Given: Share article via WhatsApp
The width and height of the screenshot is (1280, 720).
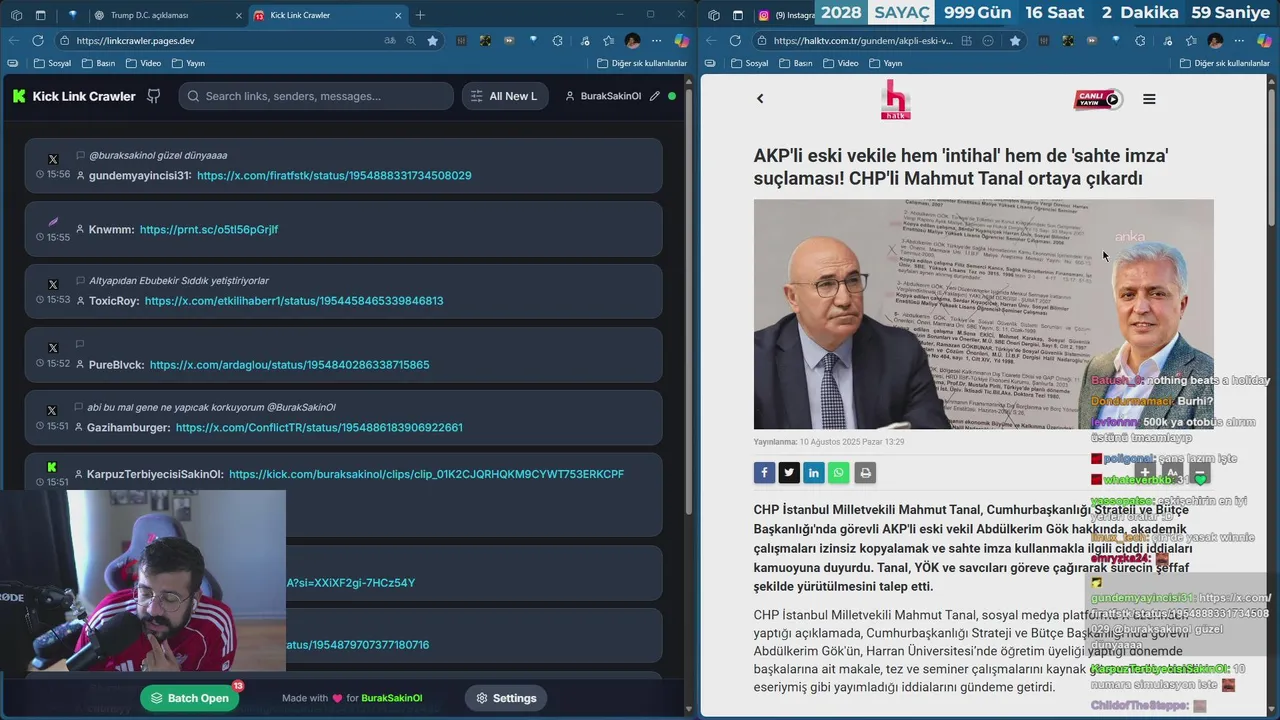Looking at the screenshot, I should point(839,473).
